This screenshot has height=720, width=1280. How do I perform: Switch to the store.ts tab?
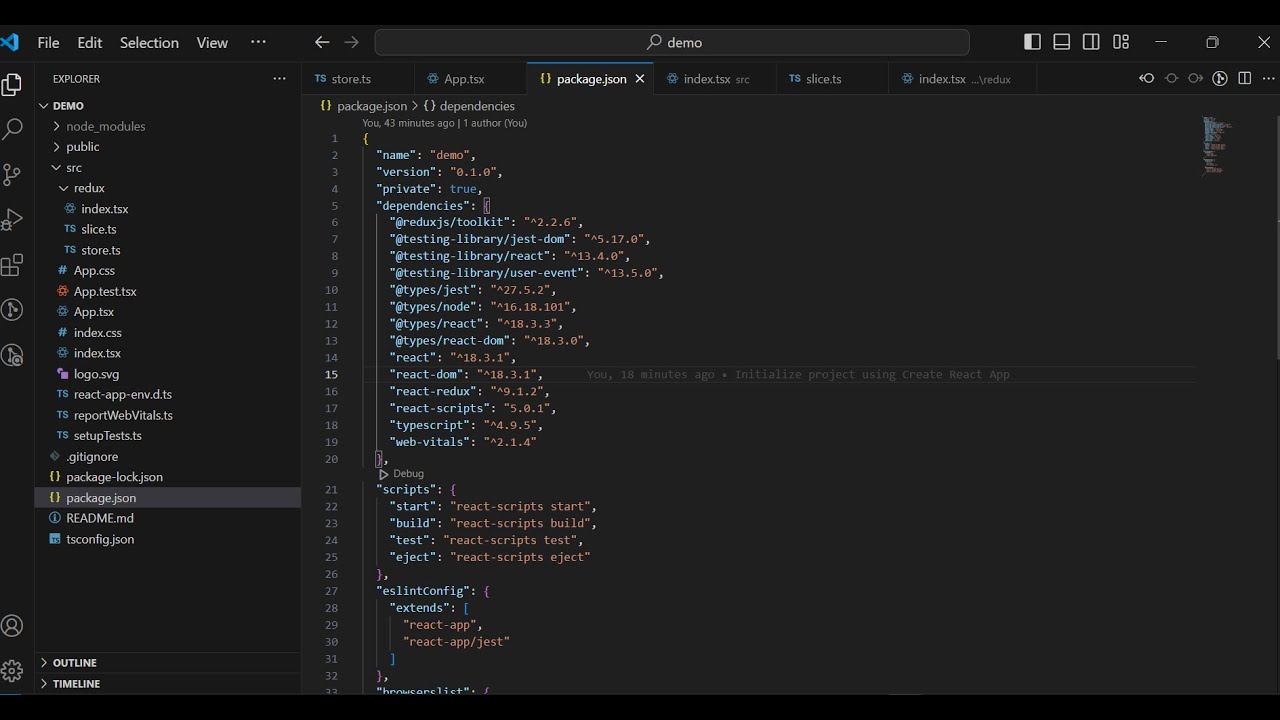pos(357,79)
